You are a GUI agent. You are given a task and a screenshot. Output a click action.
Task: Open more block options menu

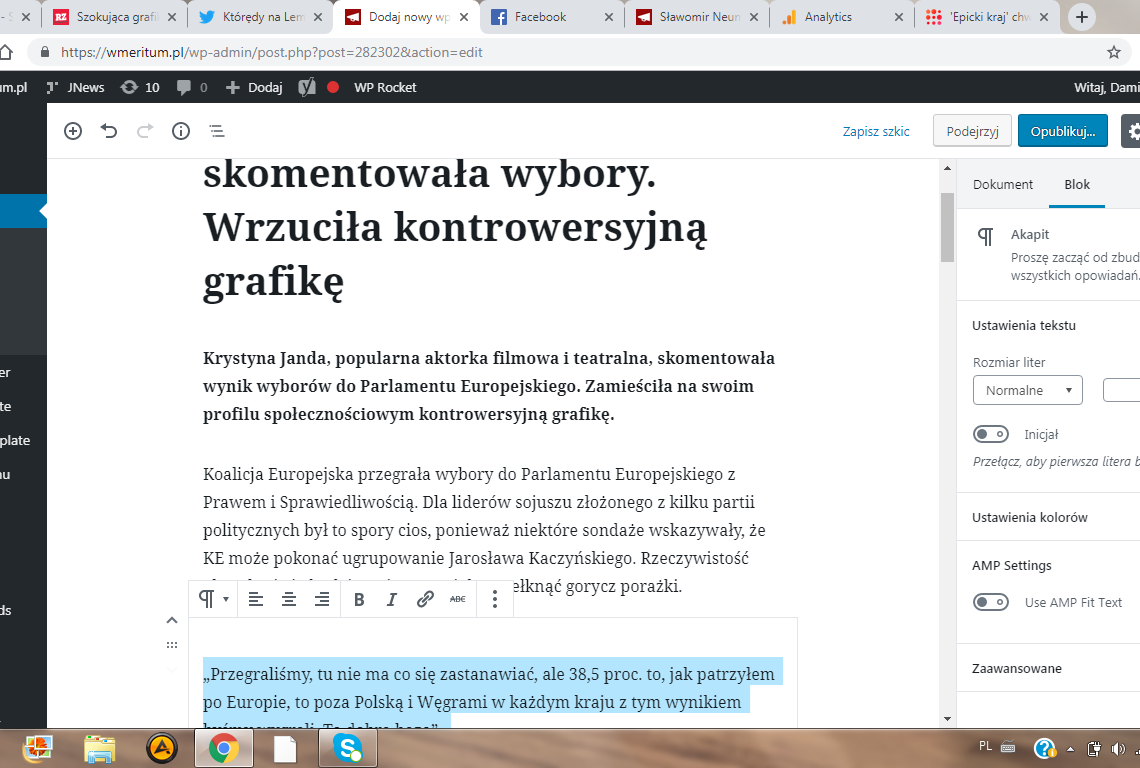point(495,599)
